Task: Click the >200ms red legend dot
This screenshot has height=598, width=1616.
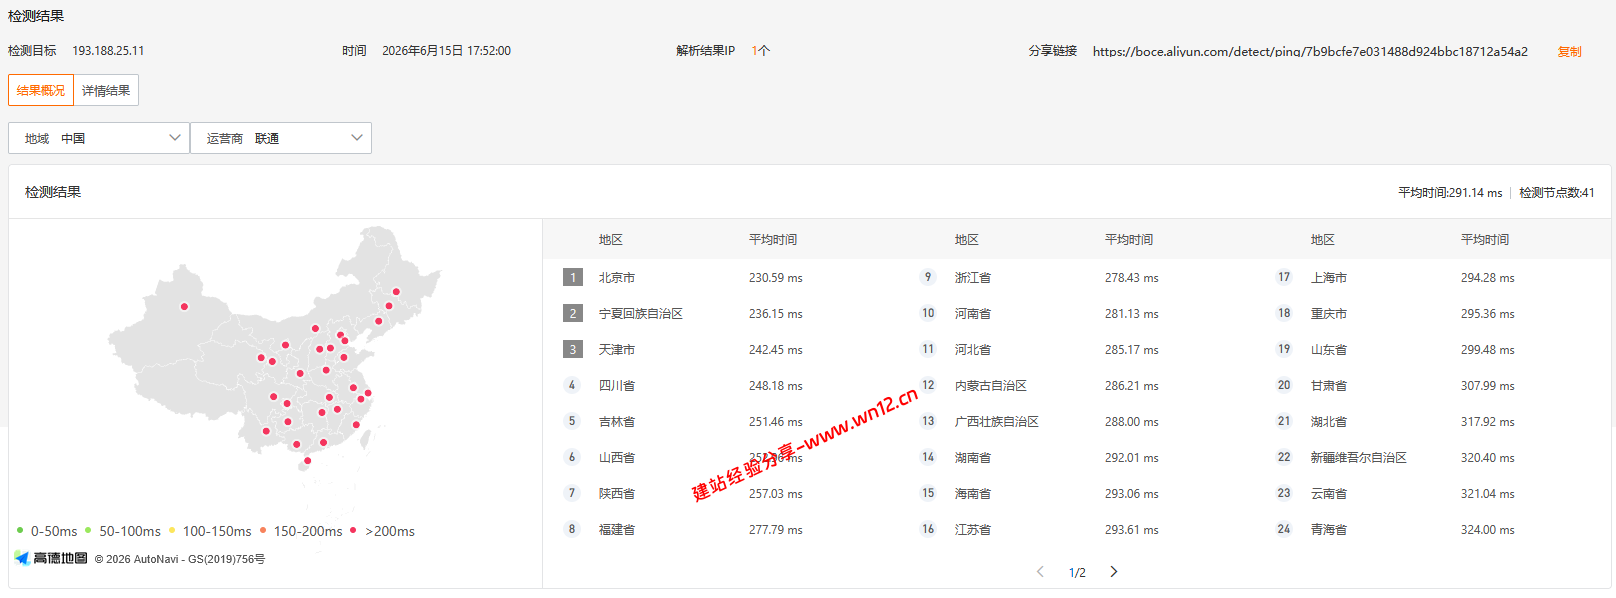Action: pyautogui.click(x=353, y=530)
